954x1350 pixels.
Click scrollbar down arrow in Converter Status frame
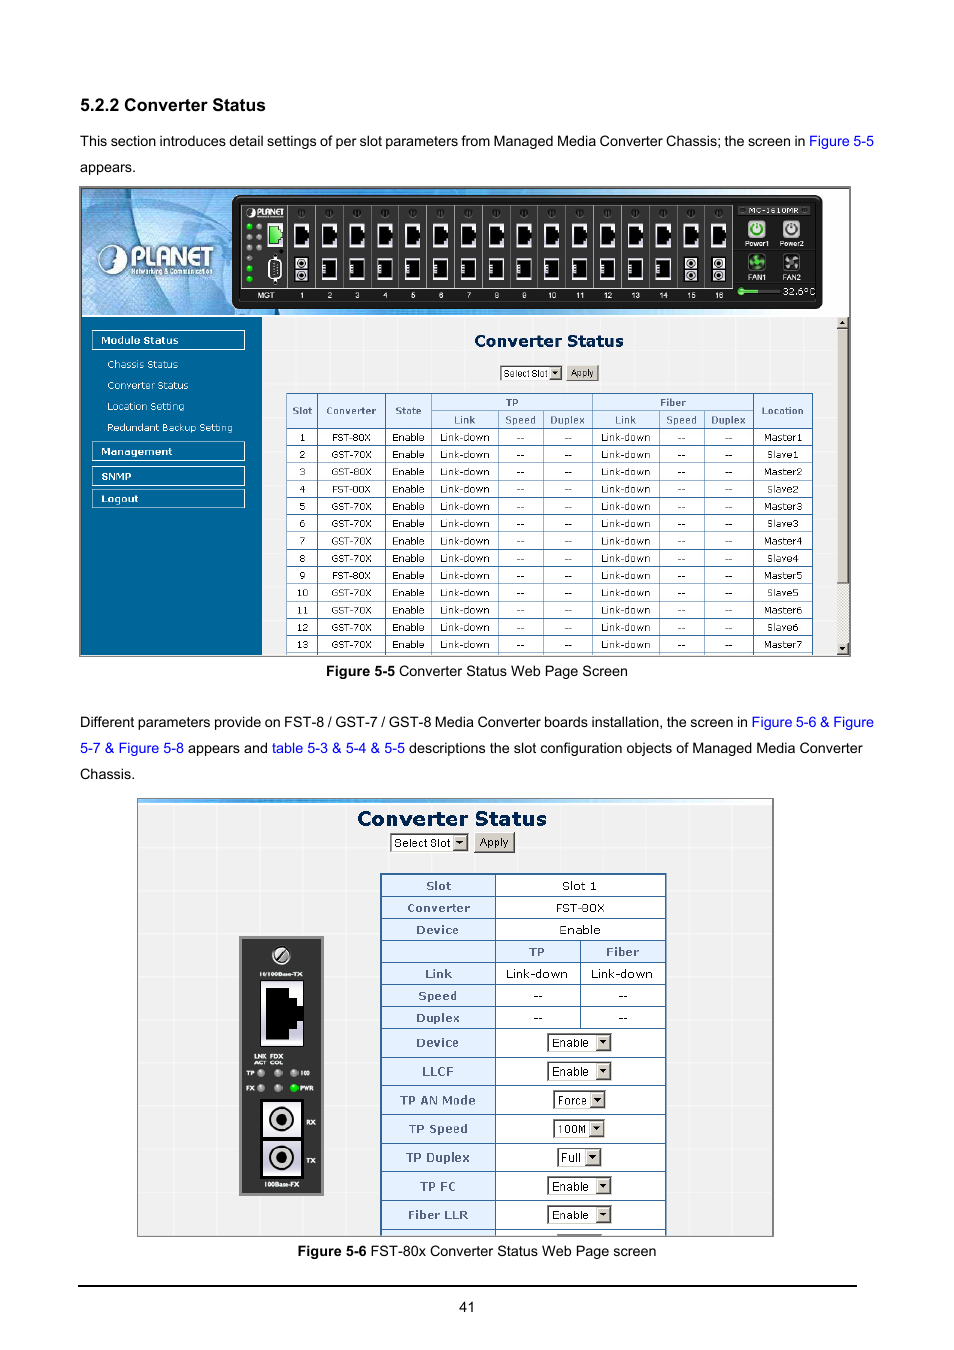pos(843,648)
